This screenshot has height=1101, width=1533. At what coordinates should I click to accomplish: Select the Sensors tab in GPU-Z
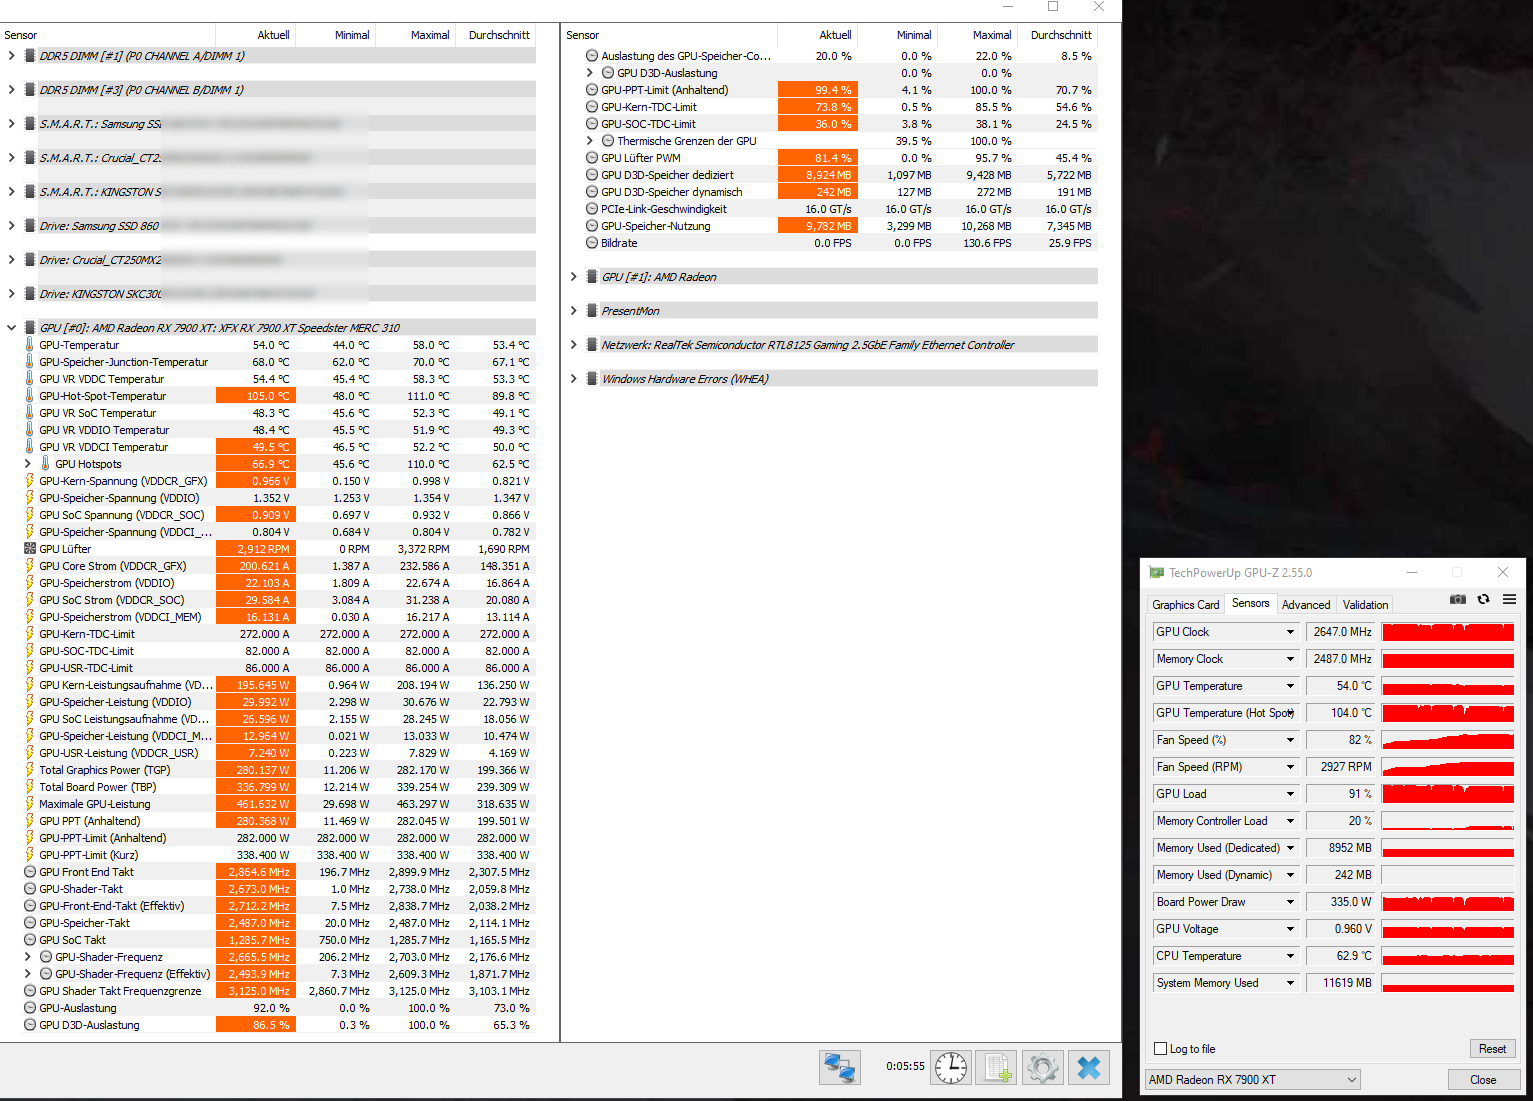[x=1250, y=603]
